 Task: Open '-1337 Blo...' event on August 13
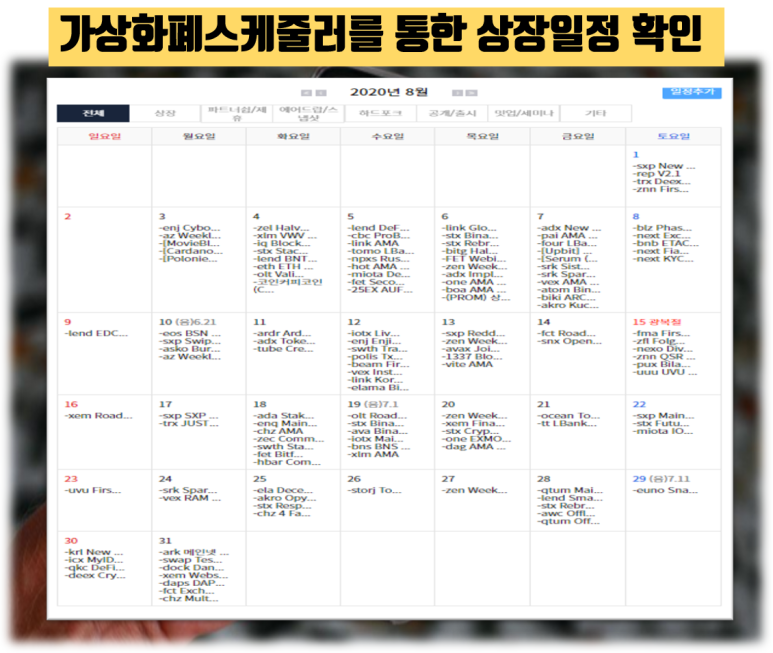tap(472, 356)
